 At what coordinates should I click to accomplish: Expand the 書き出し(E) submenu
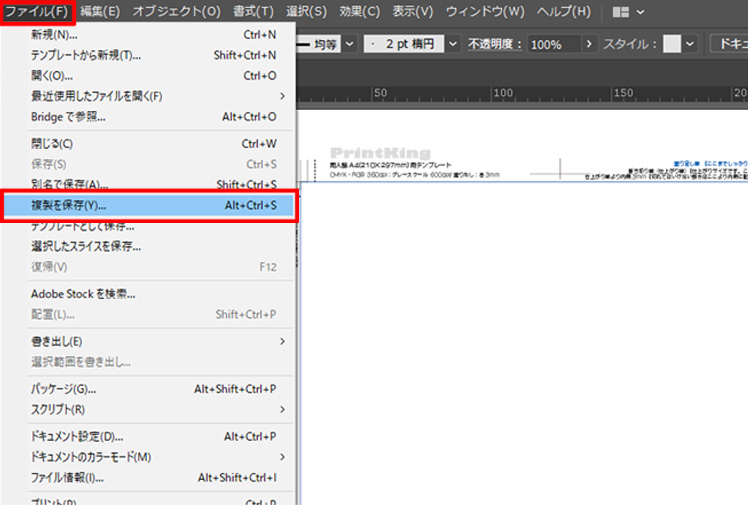pyautogui.click(x=150, y=341)
